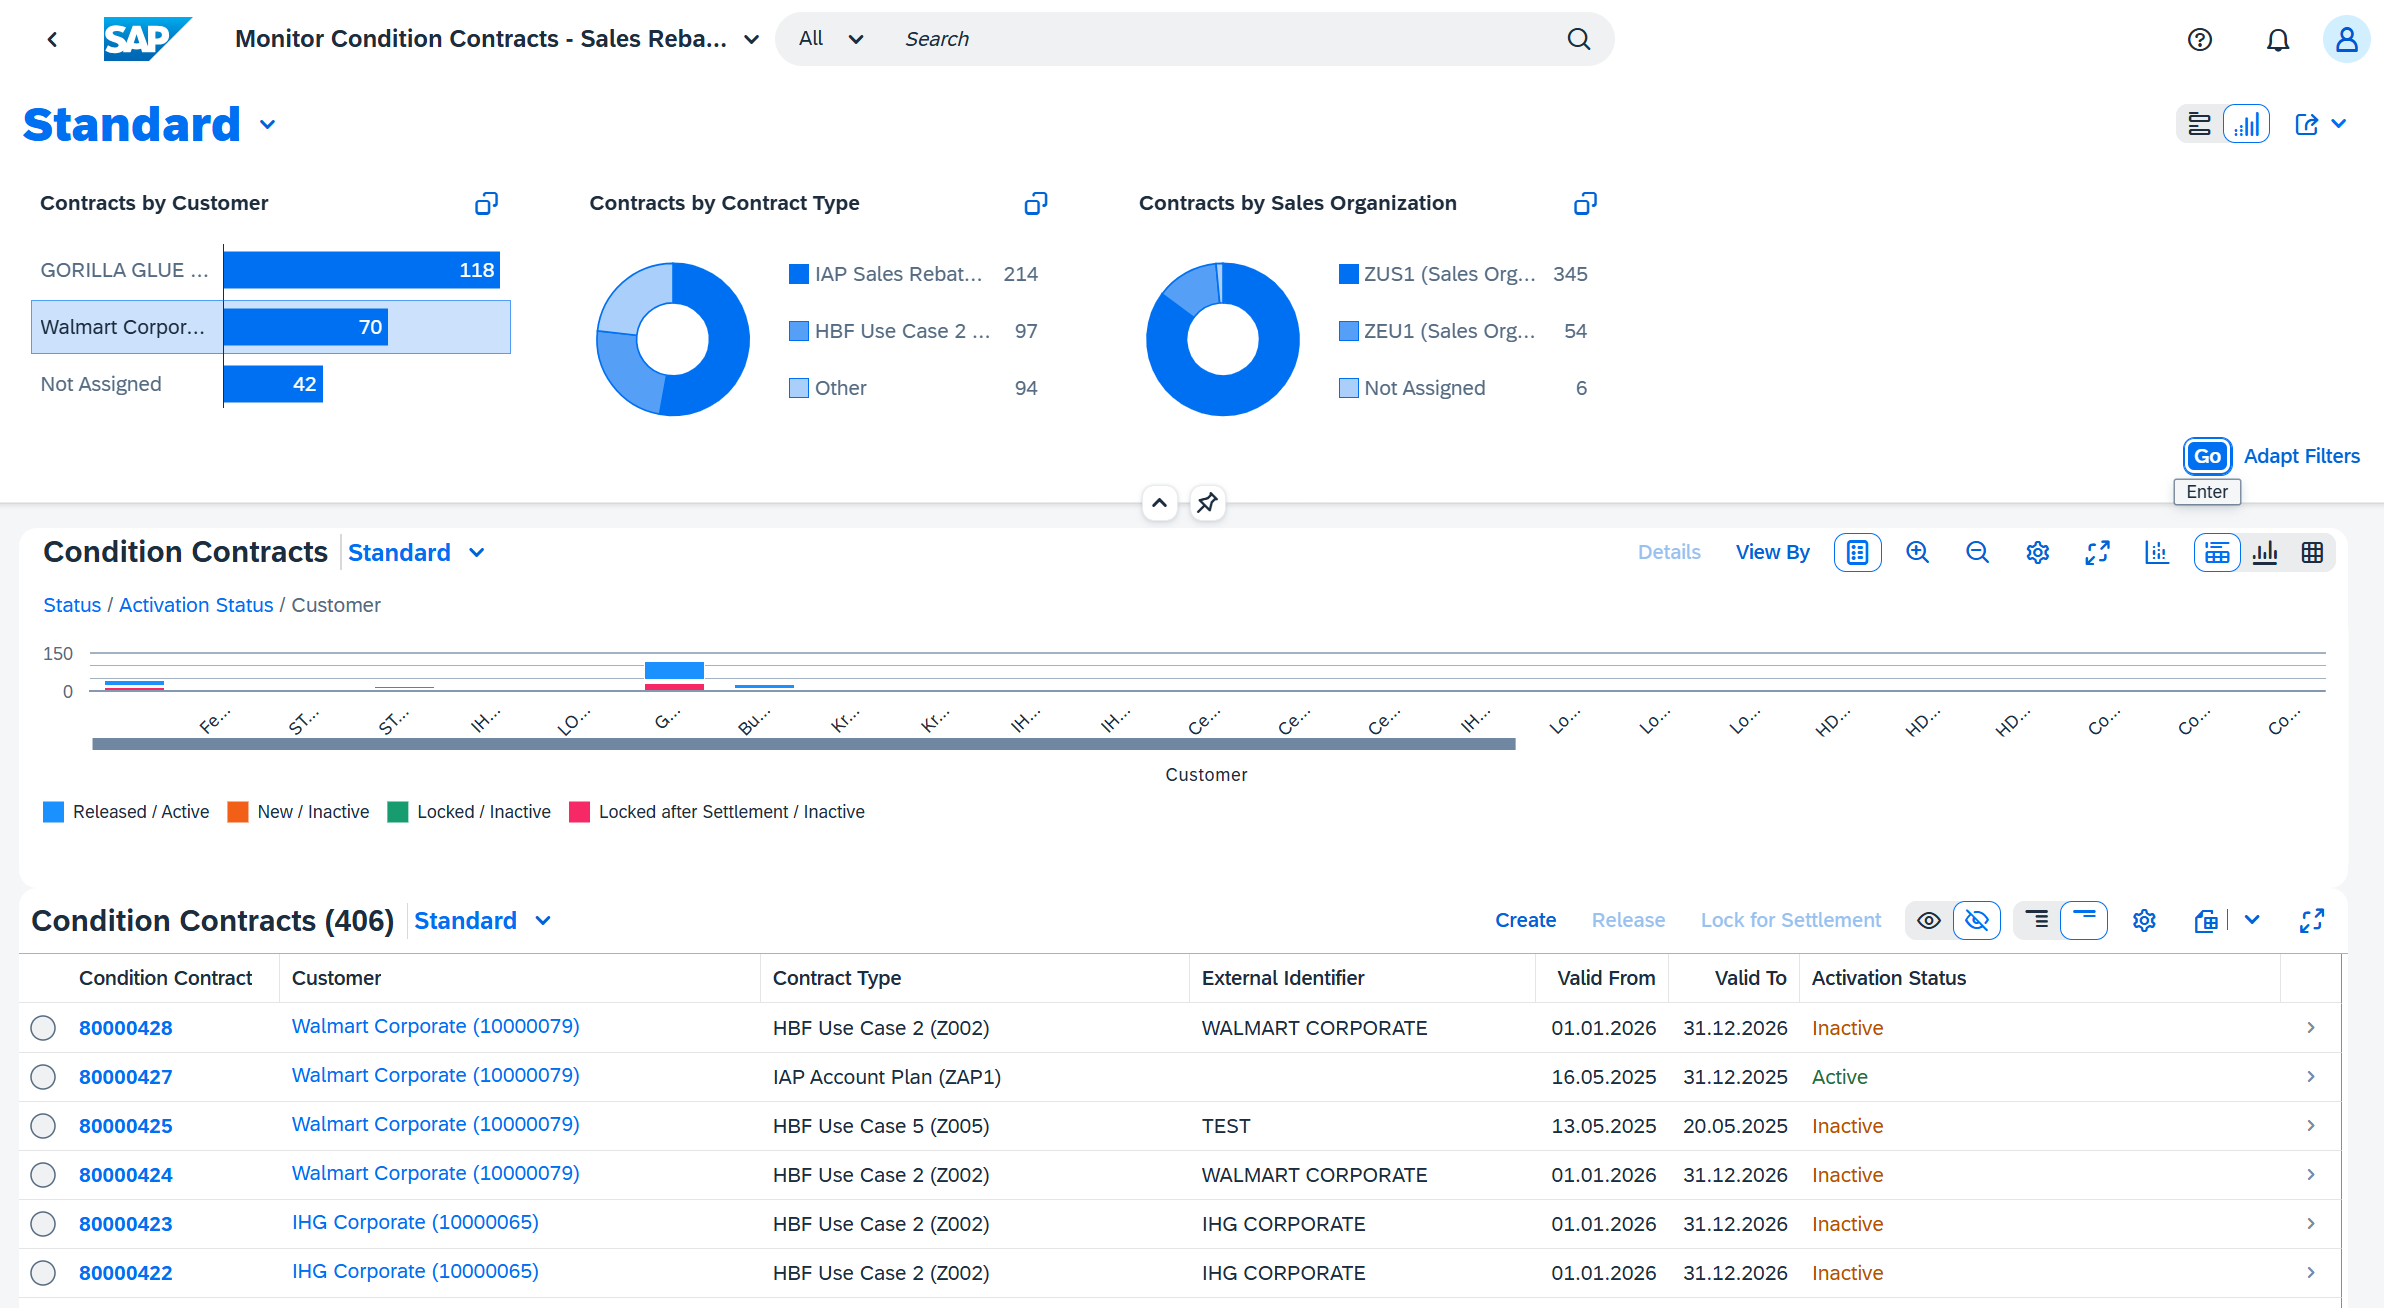Open the View By menu

(1772, 553)
